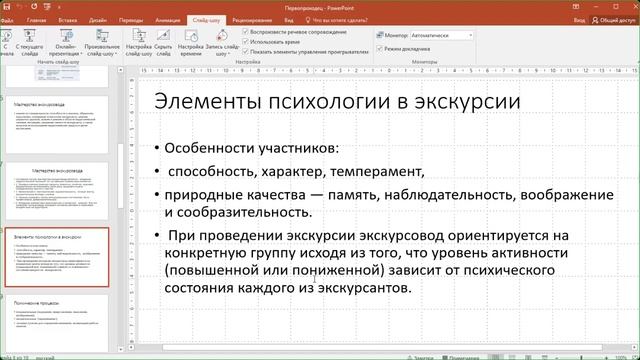This screenshot has width=640, height=360.
Task: Click the Repeat arrow icon in the quick access toolbar
Action: click(x=34, y=7)
